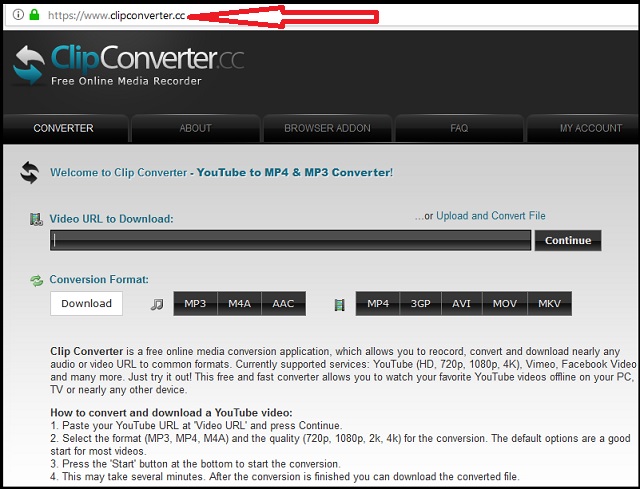Viewport: 640px width, 489px height.
Task: Click the green arrows Conversion Format icon
Action: pyautogui.click(x=36, y=280)
